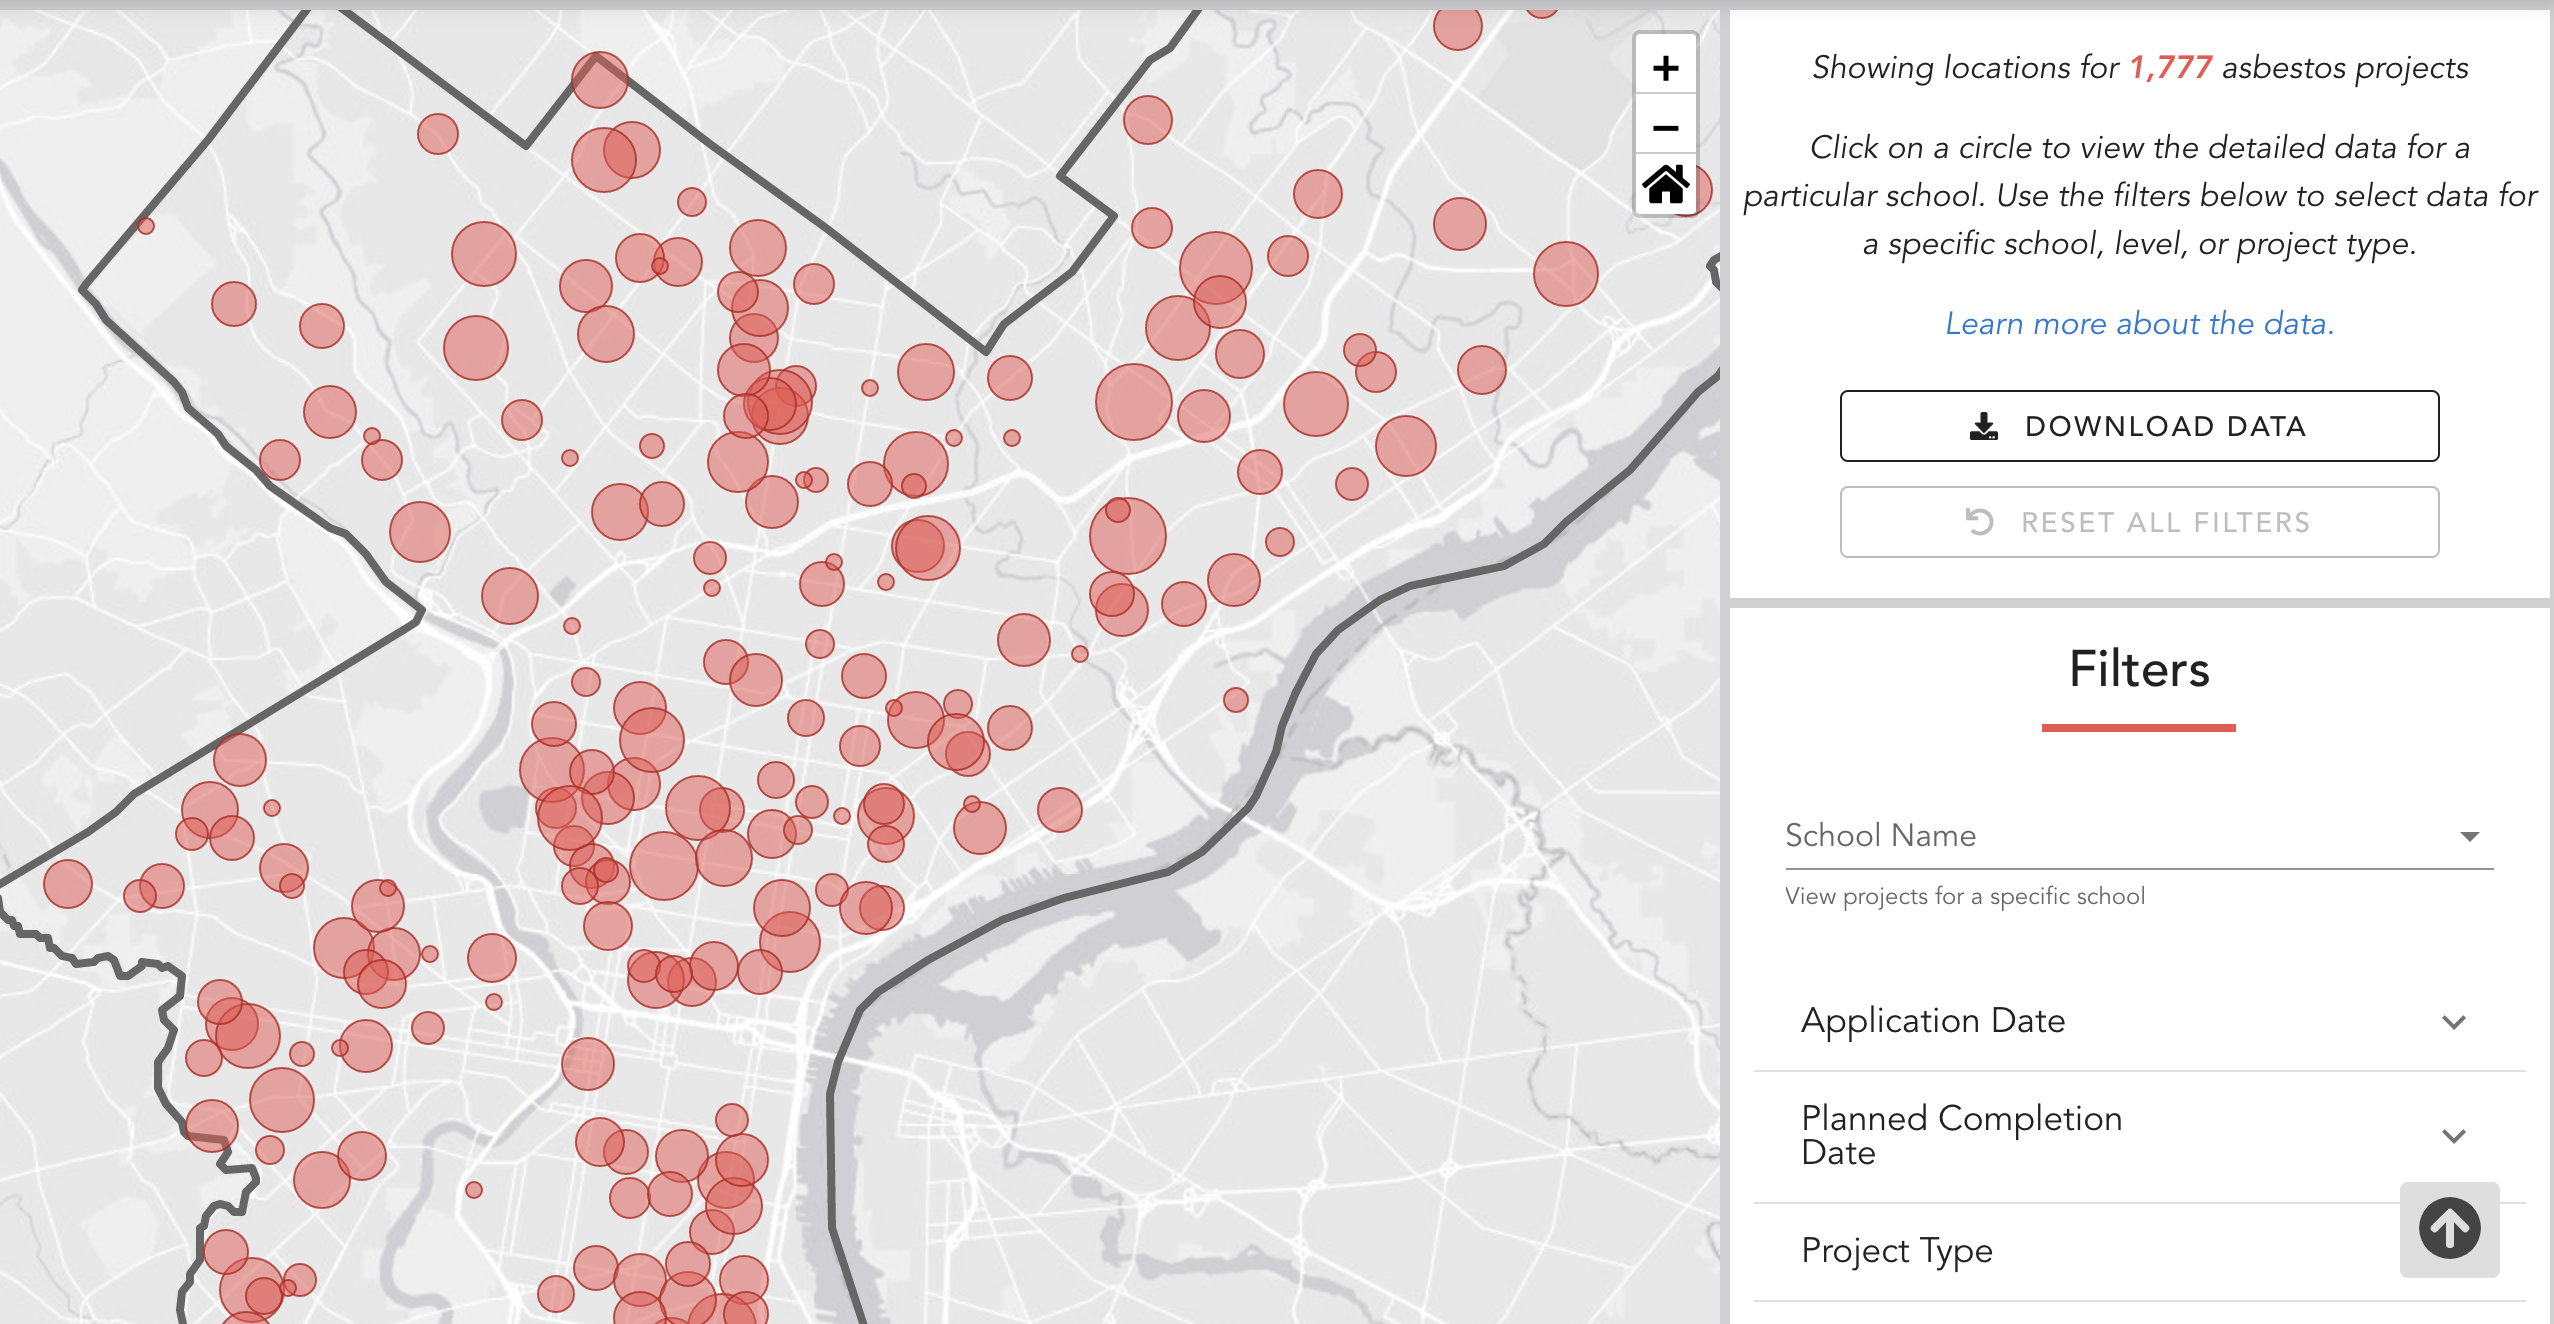Select the Filters heading tab
This screenshot has width=2554, height=1324.
(2139, 669)
